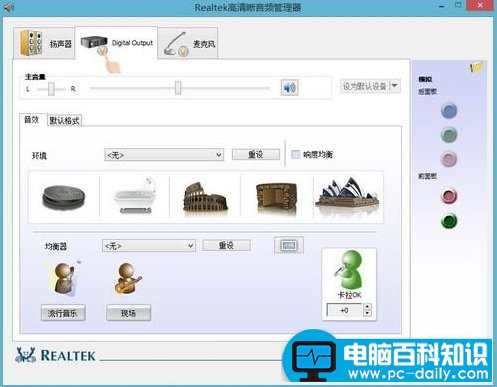Open the graphic equalizer panel icon
This screenshot has width=497, height=387.
tap(289, 245)
